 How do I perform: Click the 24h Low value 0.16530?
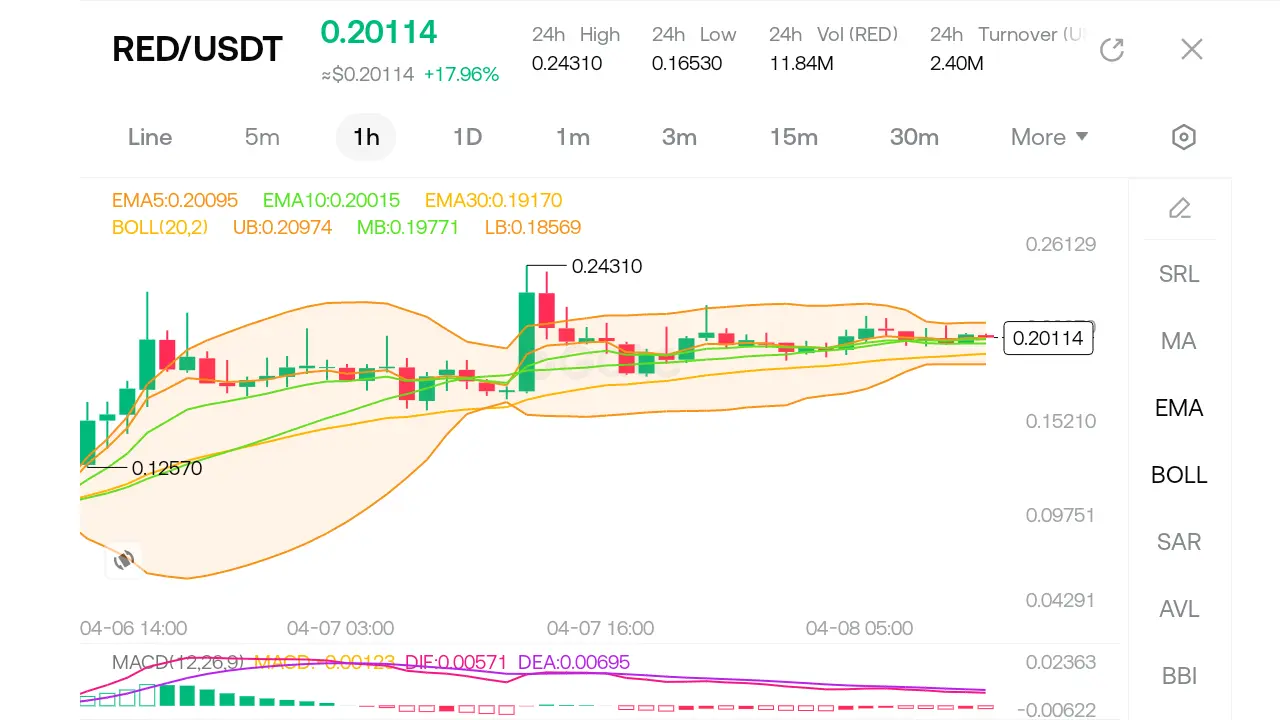click(x=687, y=63)
